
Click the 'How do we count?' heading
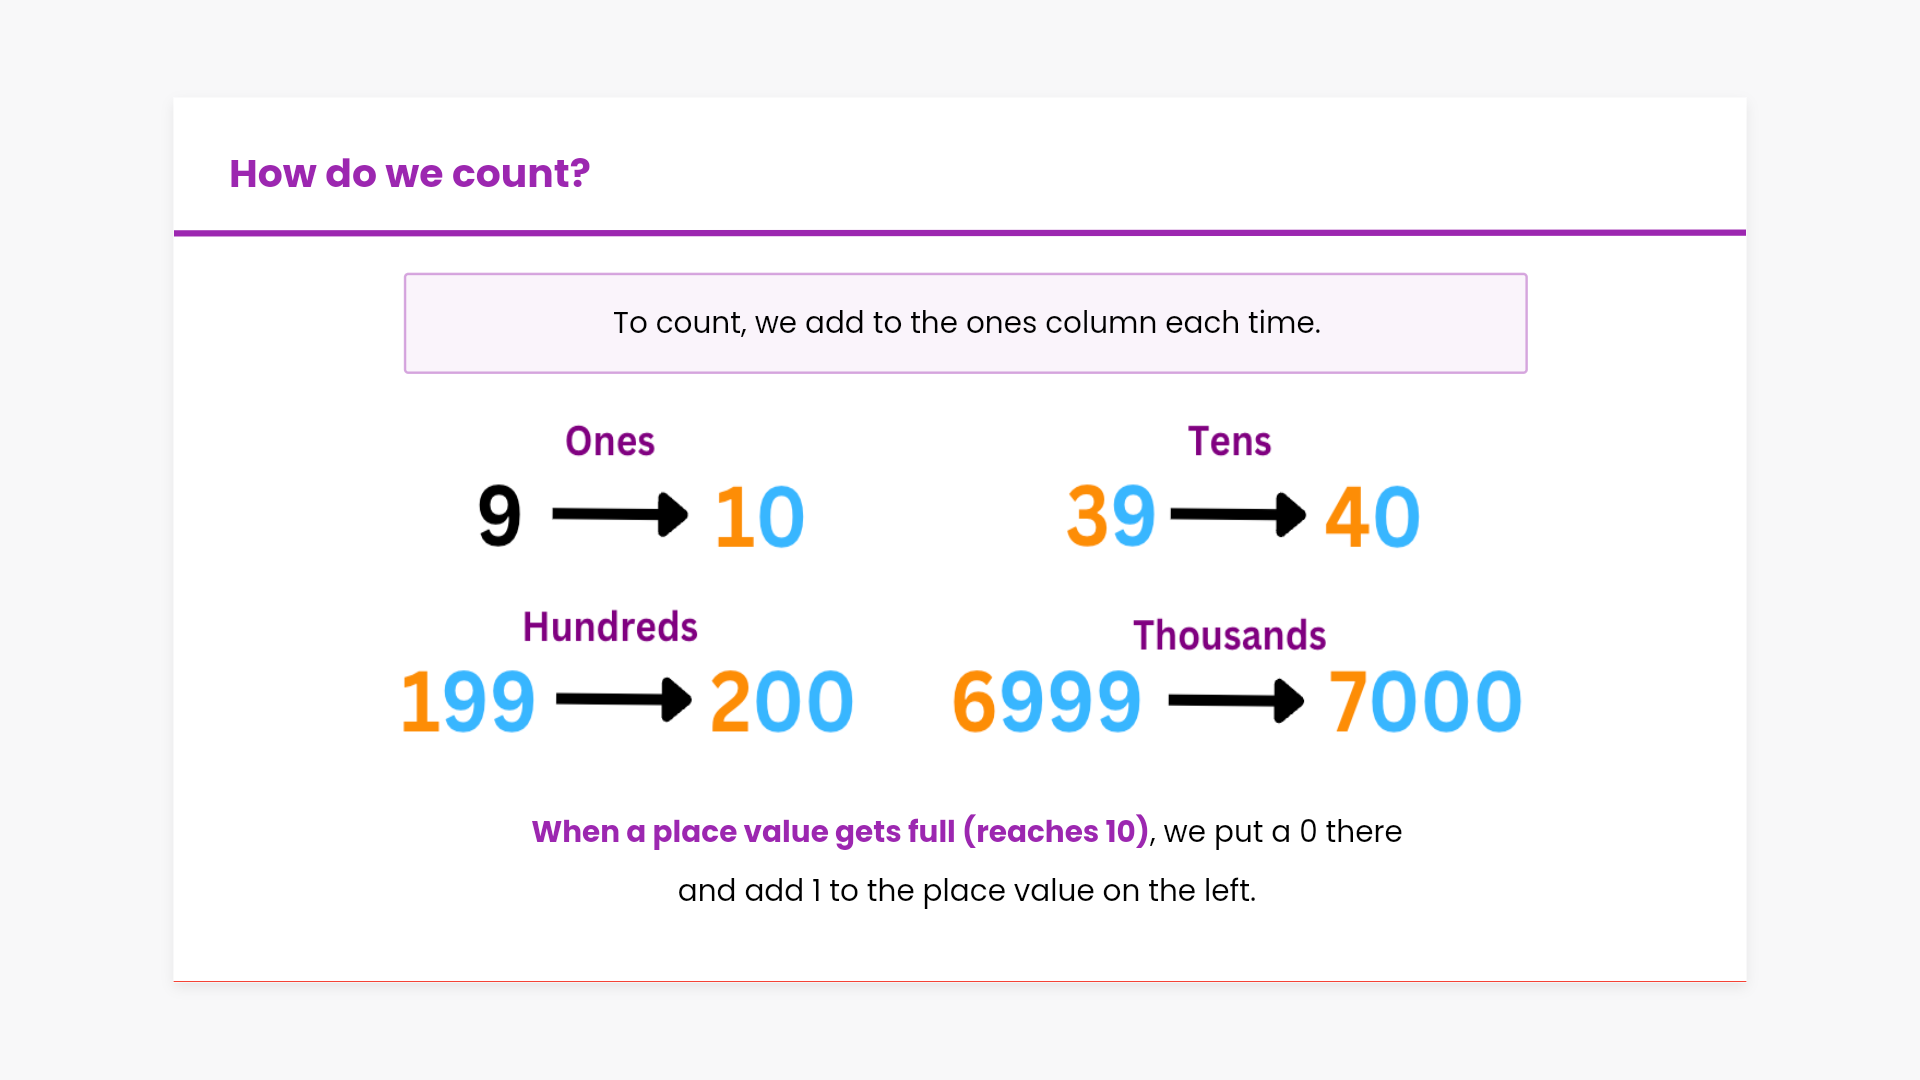(409, 174)
